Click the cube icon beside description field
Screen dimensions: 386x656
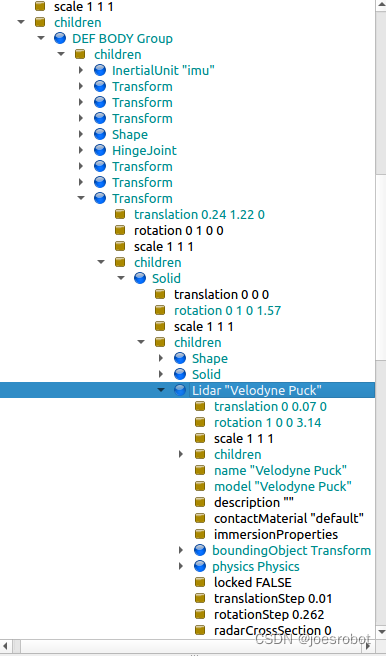tap(200, 502)
